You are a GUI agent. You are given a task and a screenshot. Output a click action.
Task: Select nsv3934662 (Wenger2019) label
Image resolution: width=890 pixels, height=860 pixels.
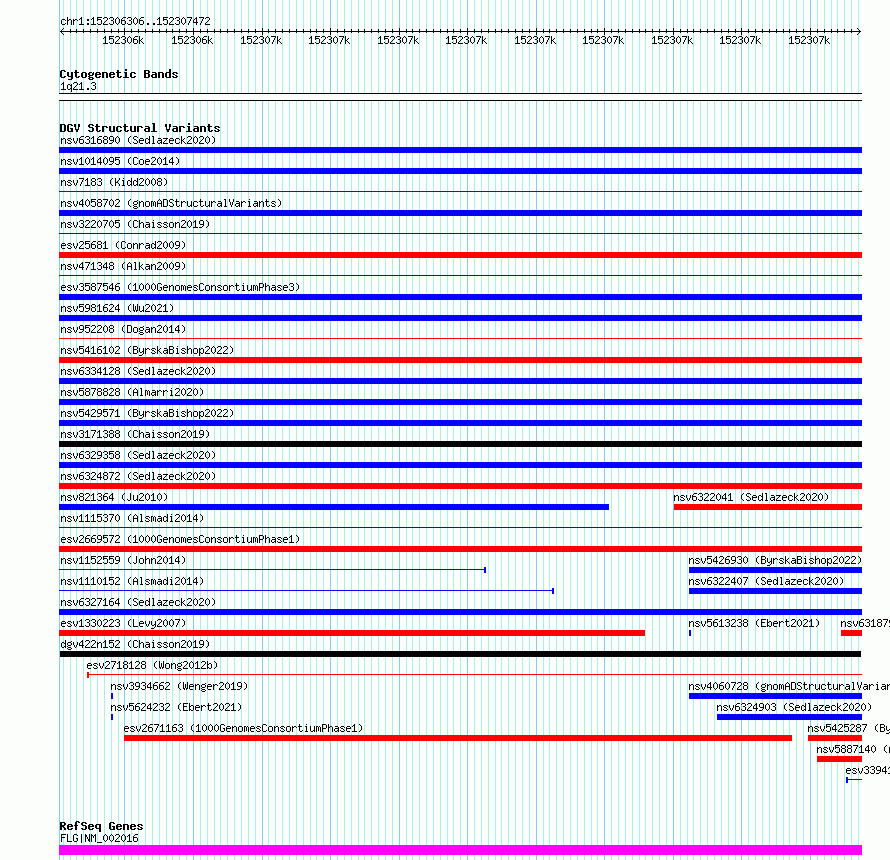pos(179,686)
